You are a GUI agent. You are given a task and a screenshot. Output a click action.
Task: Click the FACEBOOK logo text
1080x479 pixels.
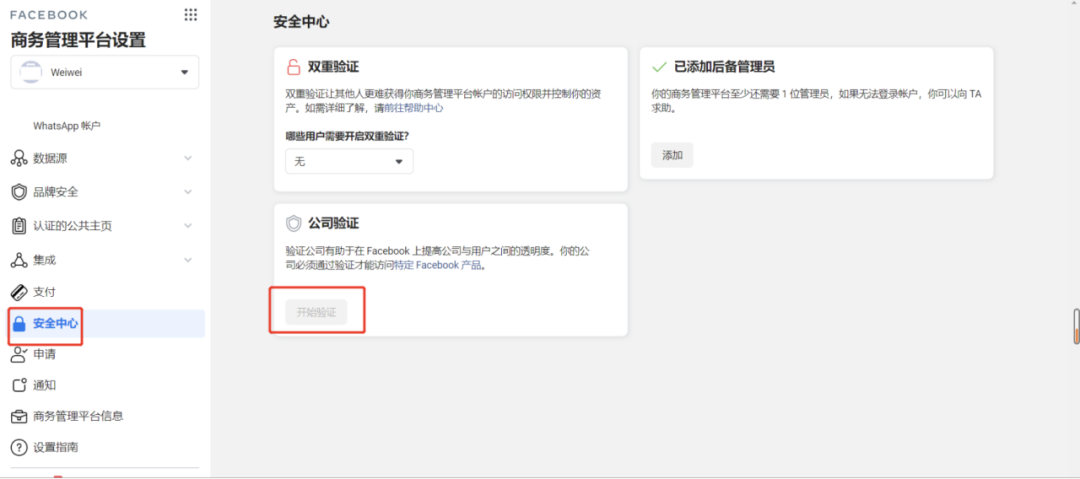click(x=49, y=14)
